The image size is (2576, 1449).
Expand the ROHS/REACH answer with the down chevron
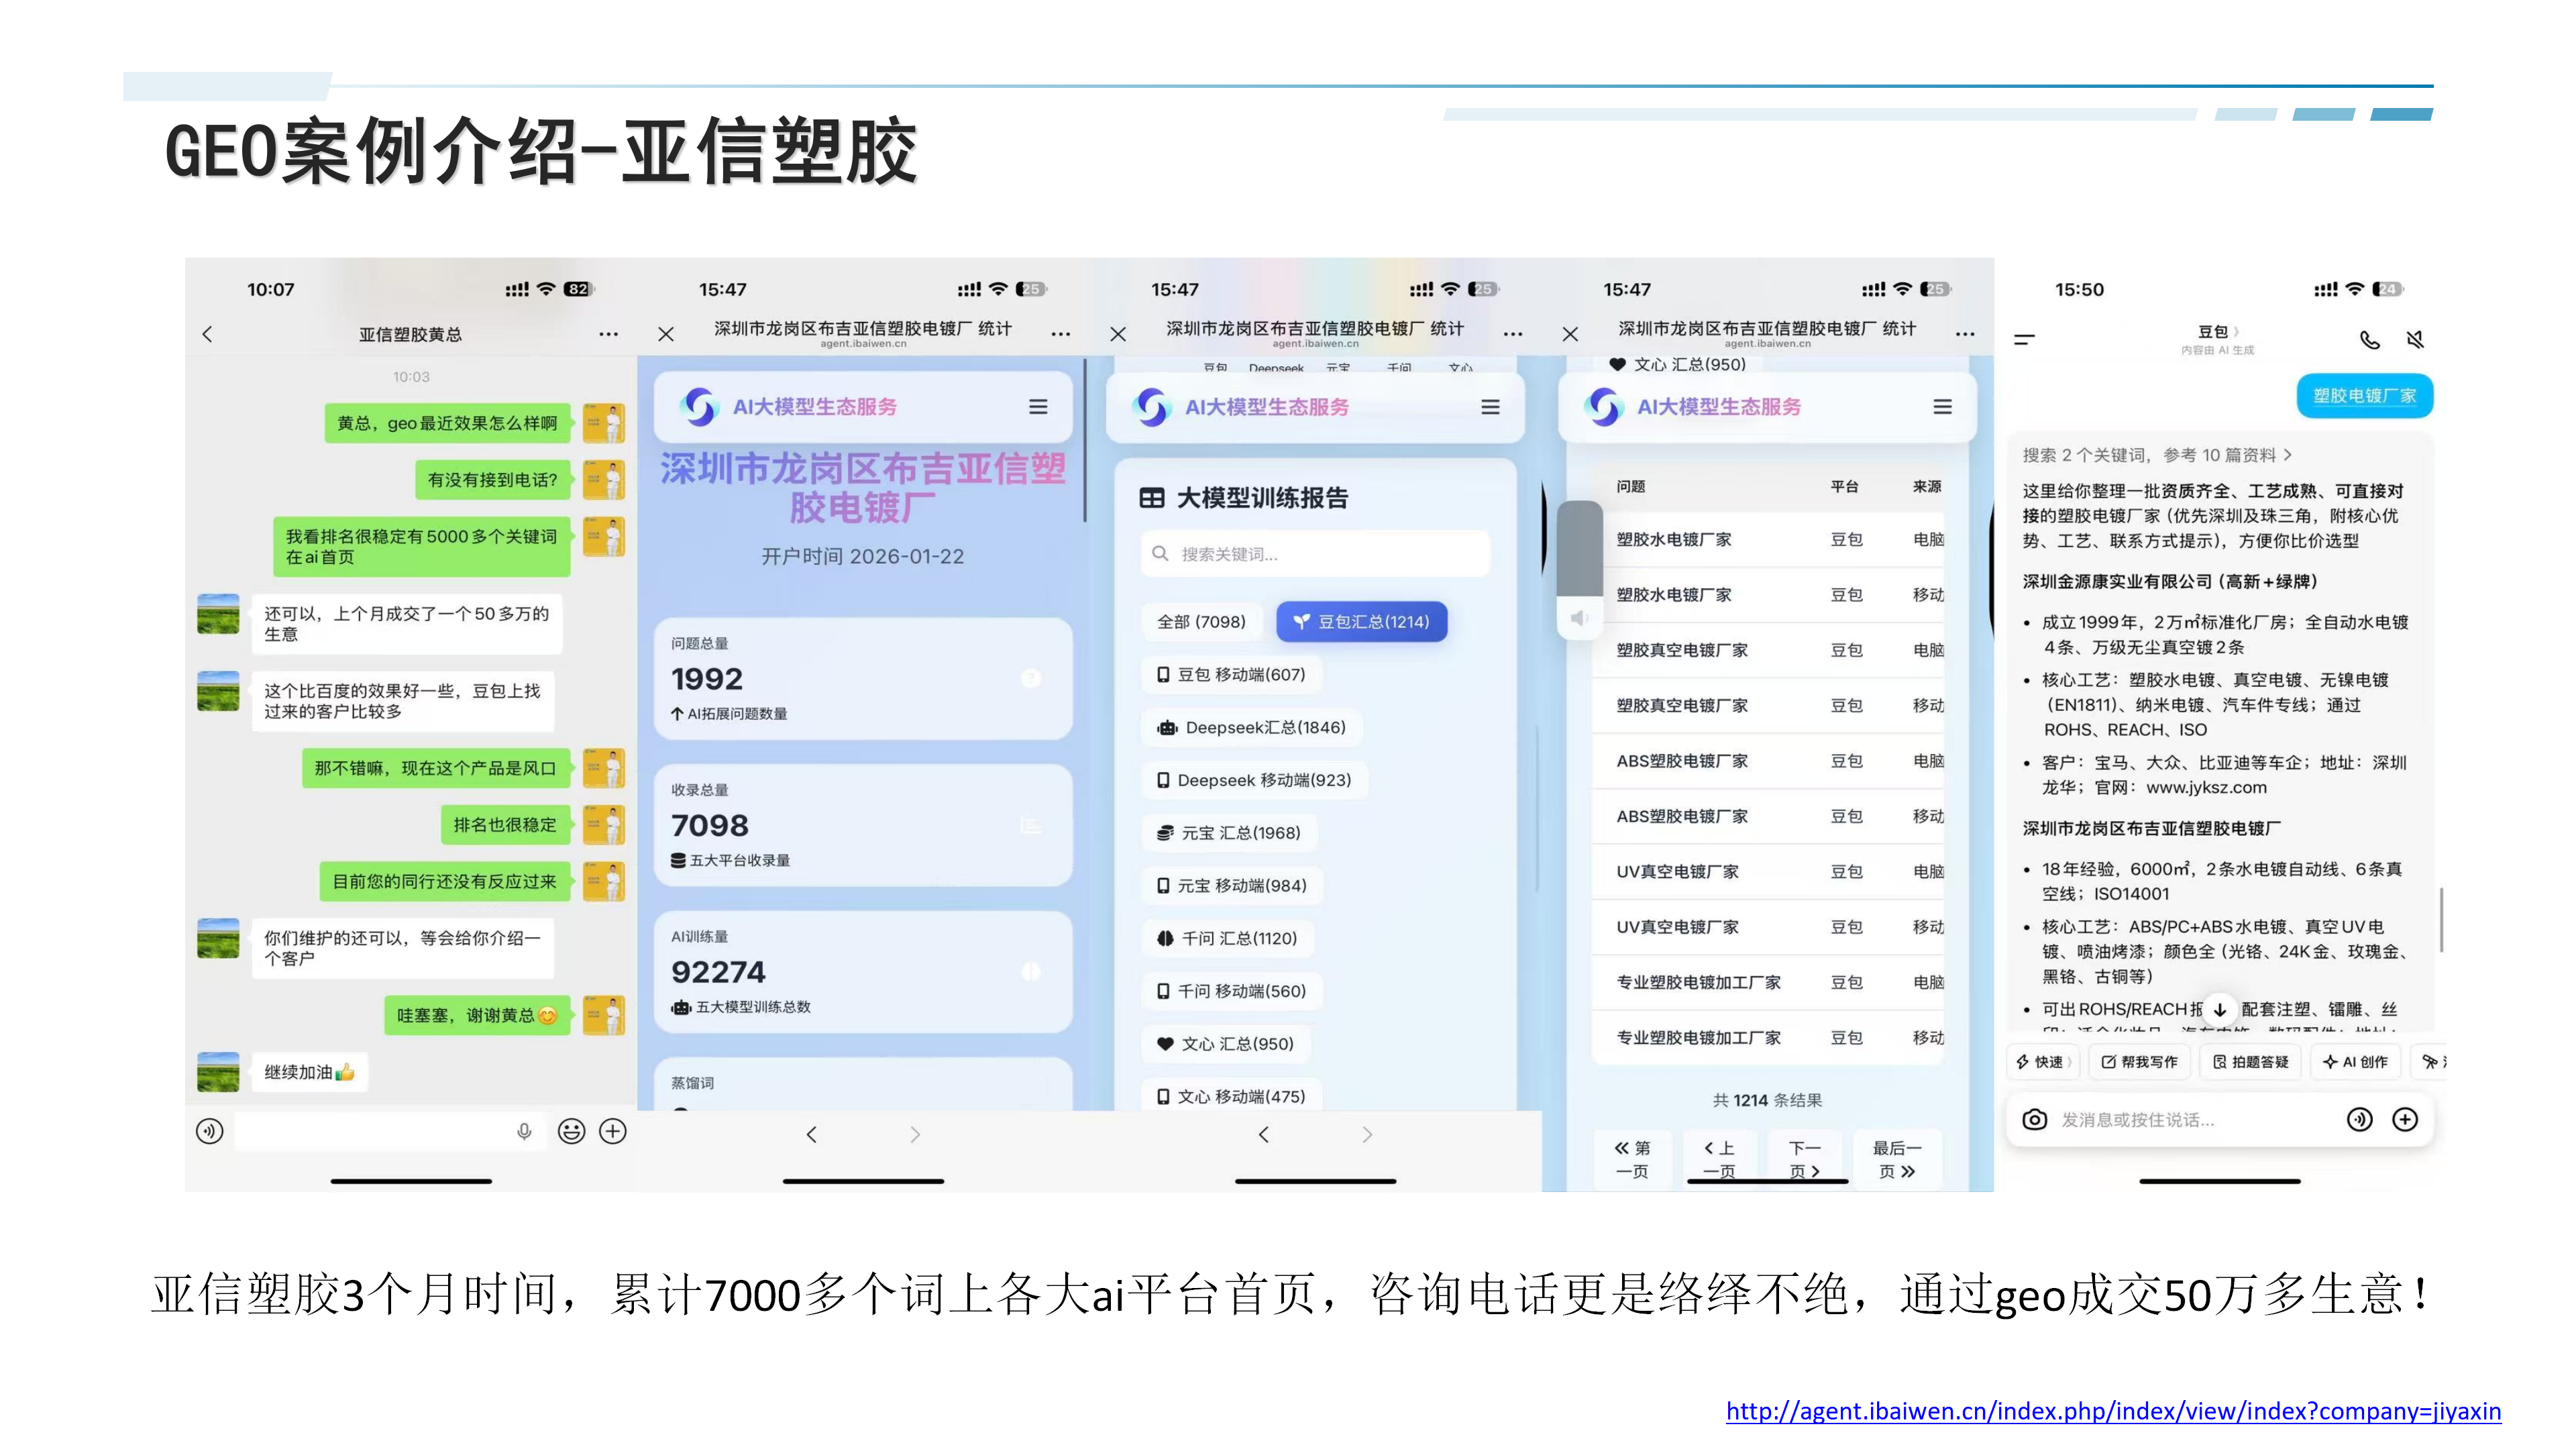2221,1010
